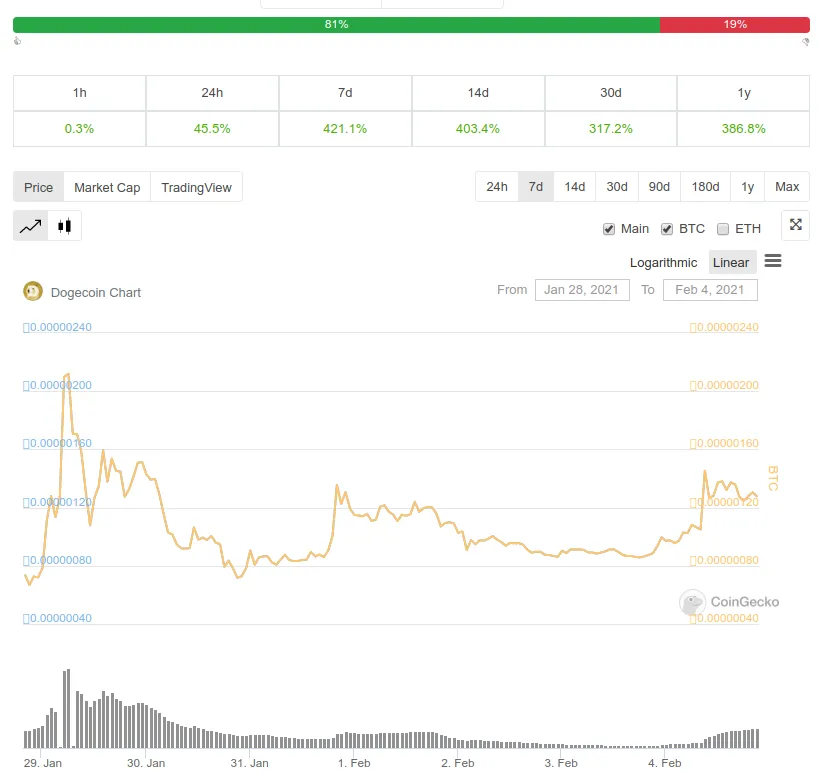Switch to the Market Cap tab

point(107,187)
